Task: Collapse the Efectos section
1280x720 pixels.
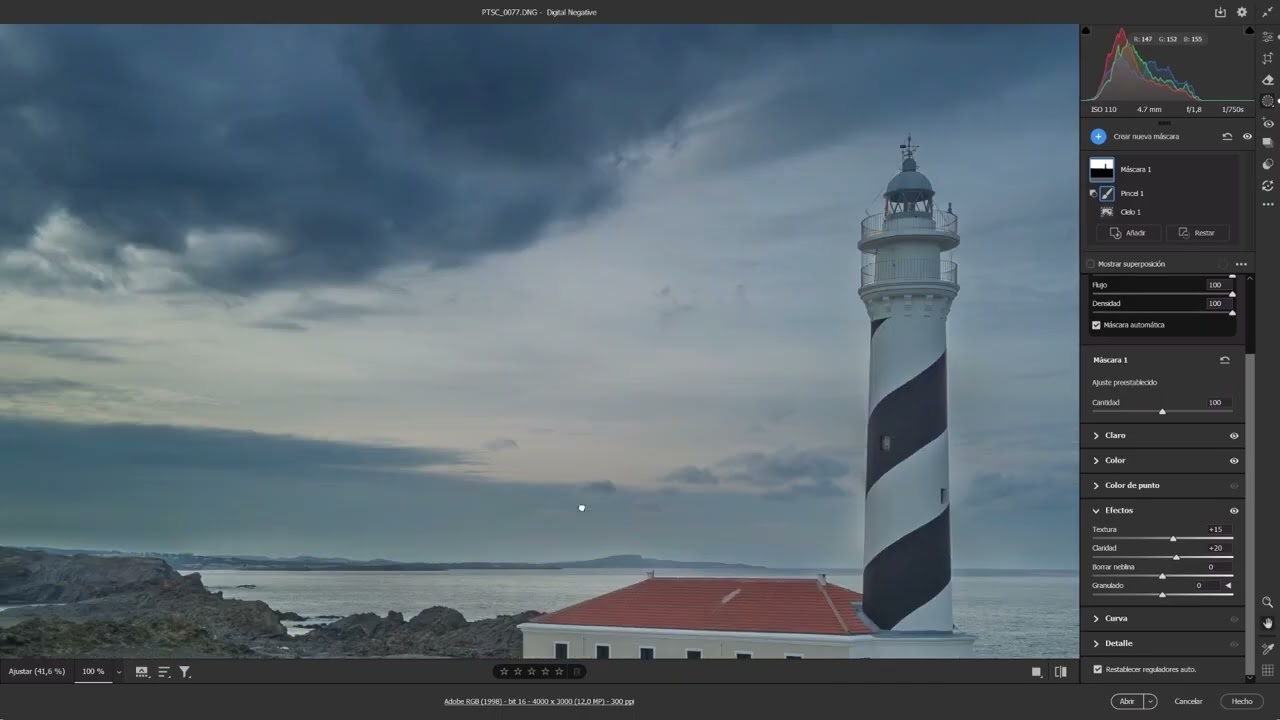Action: (1096, 511)
